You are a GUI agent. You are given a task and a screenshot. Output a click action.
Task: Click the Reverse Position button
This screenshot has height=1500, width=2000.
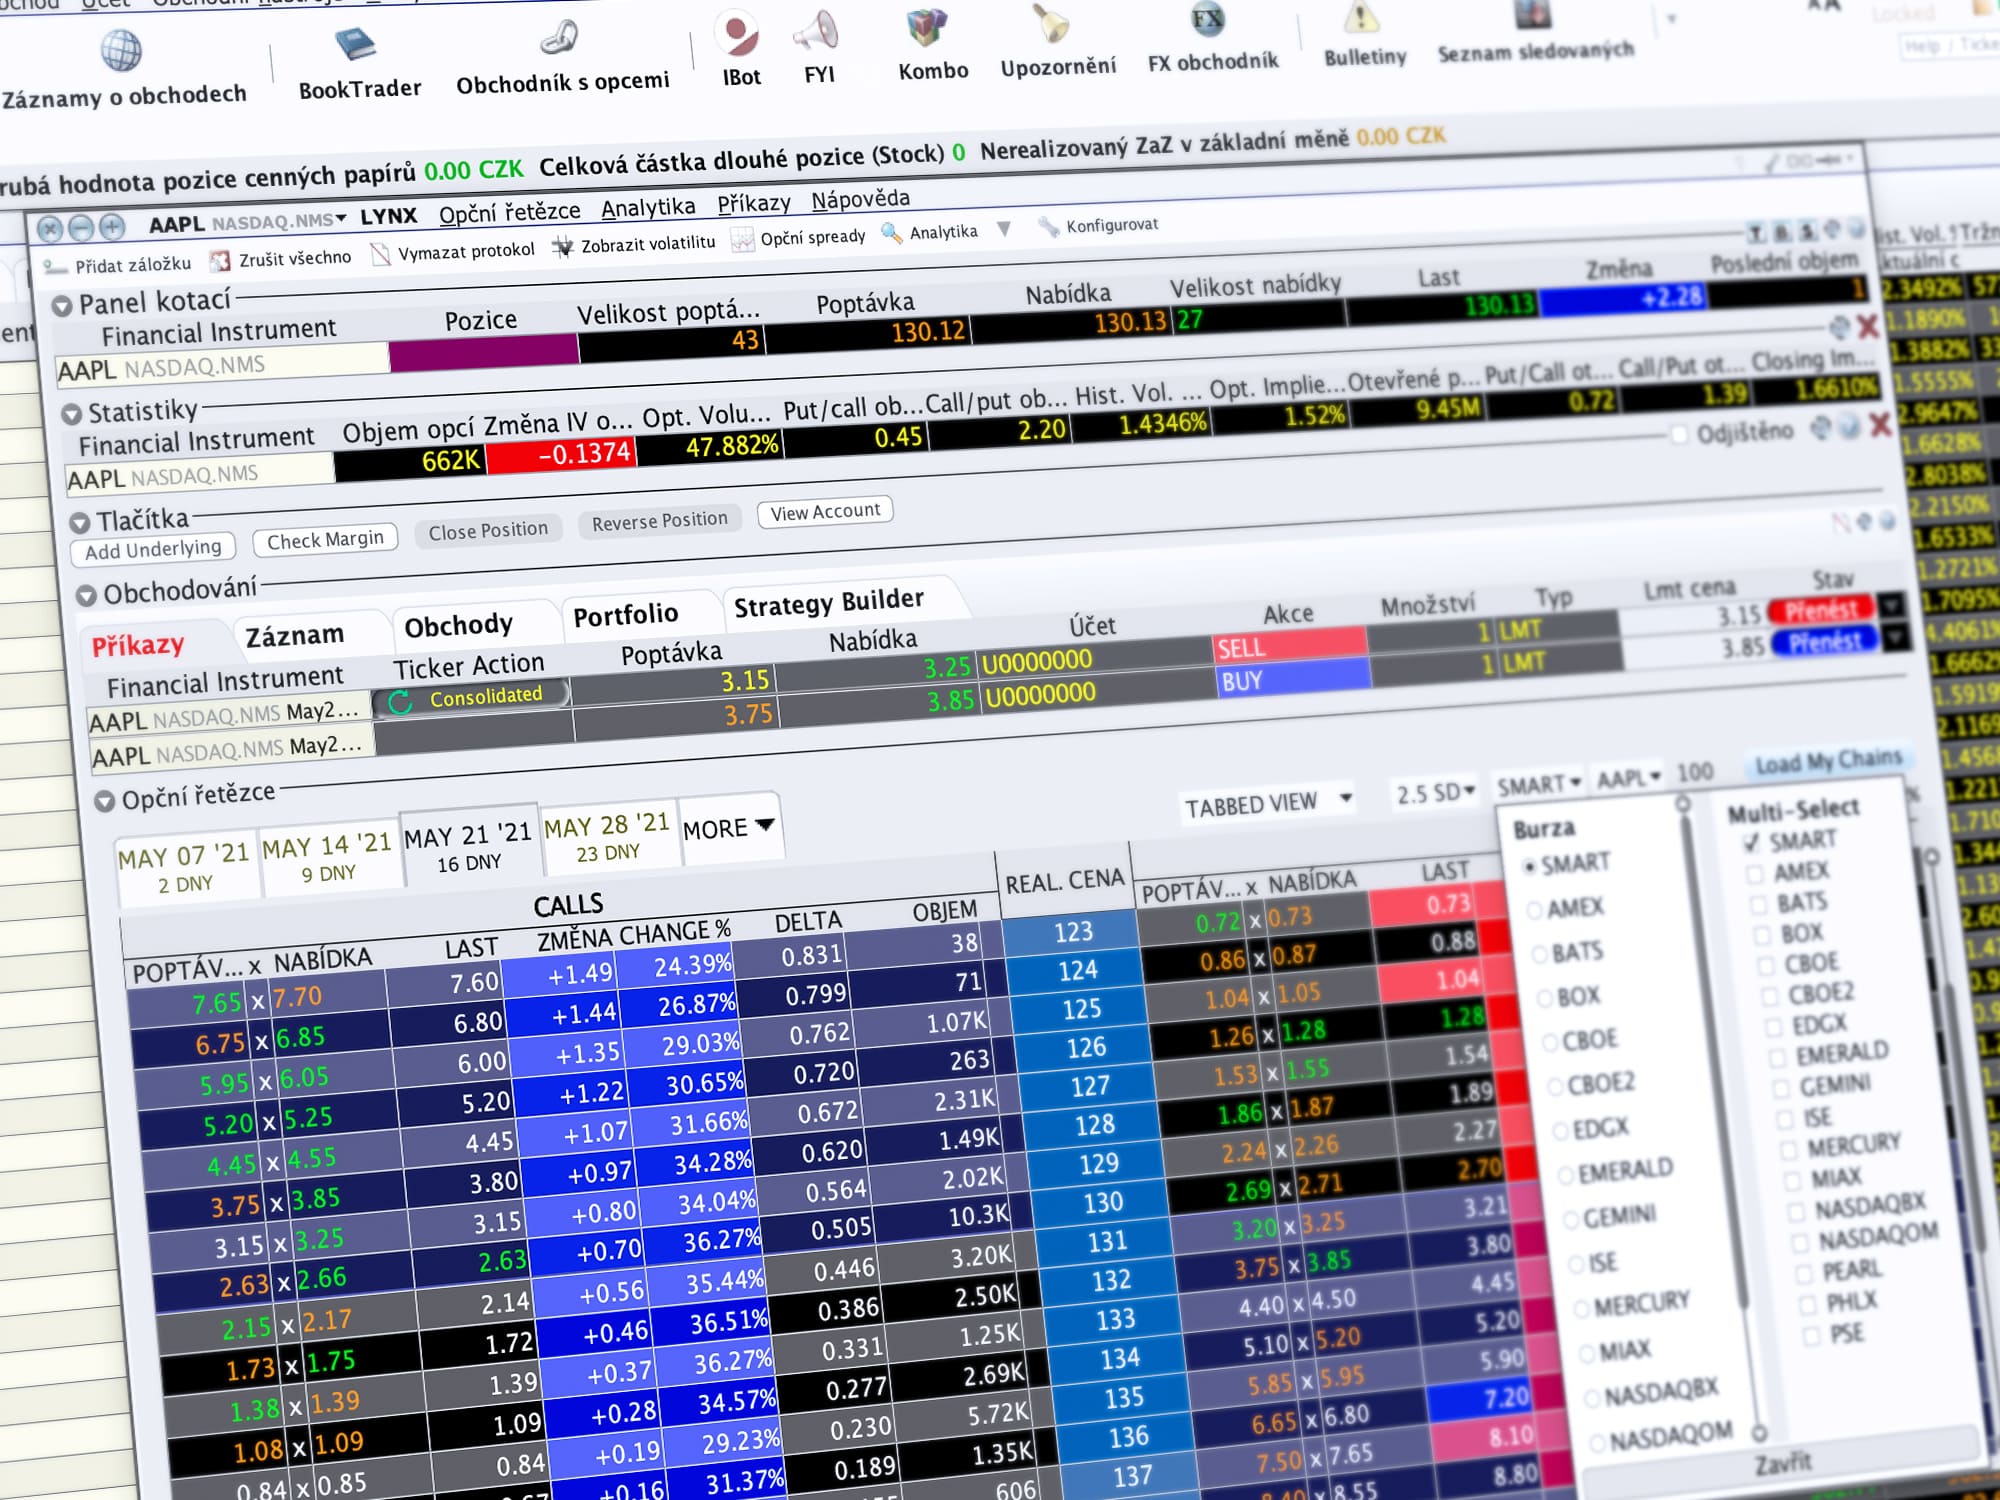pos(660,521)
